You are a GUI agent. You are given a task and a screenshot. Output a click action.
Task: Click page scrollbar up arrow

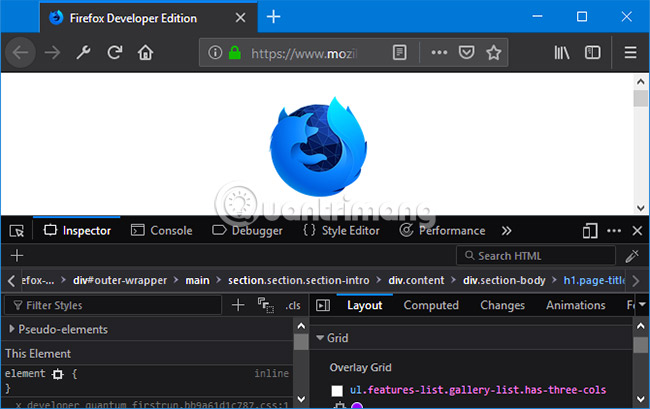click(x=641, y=82)
